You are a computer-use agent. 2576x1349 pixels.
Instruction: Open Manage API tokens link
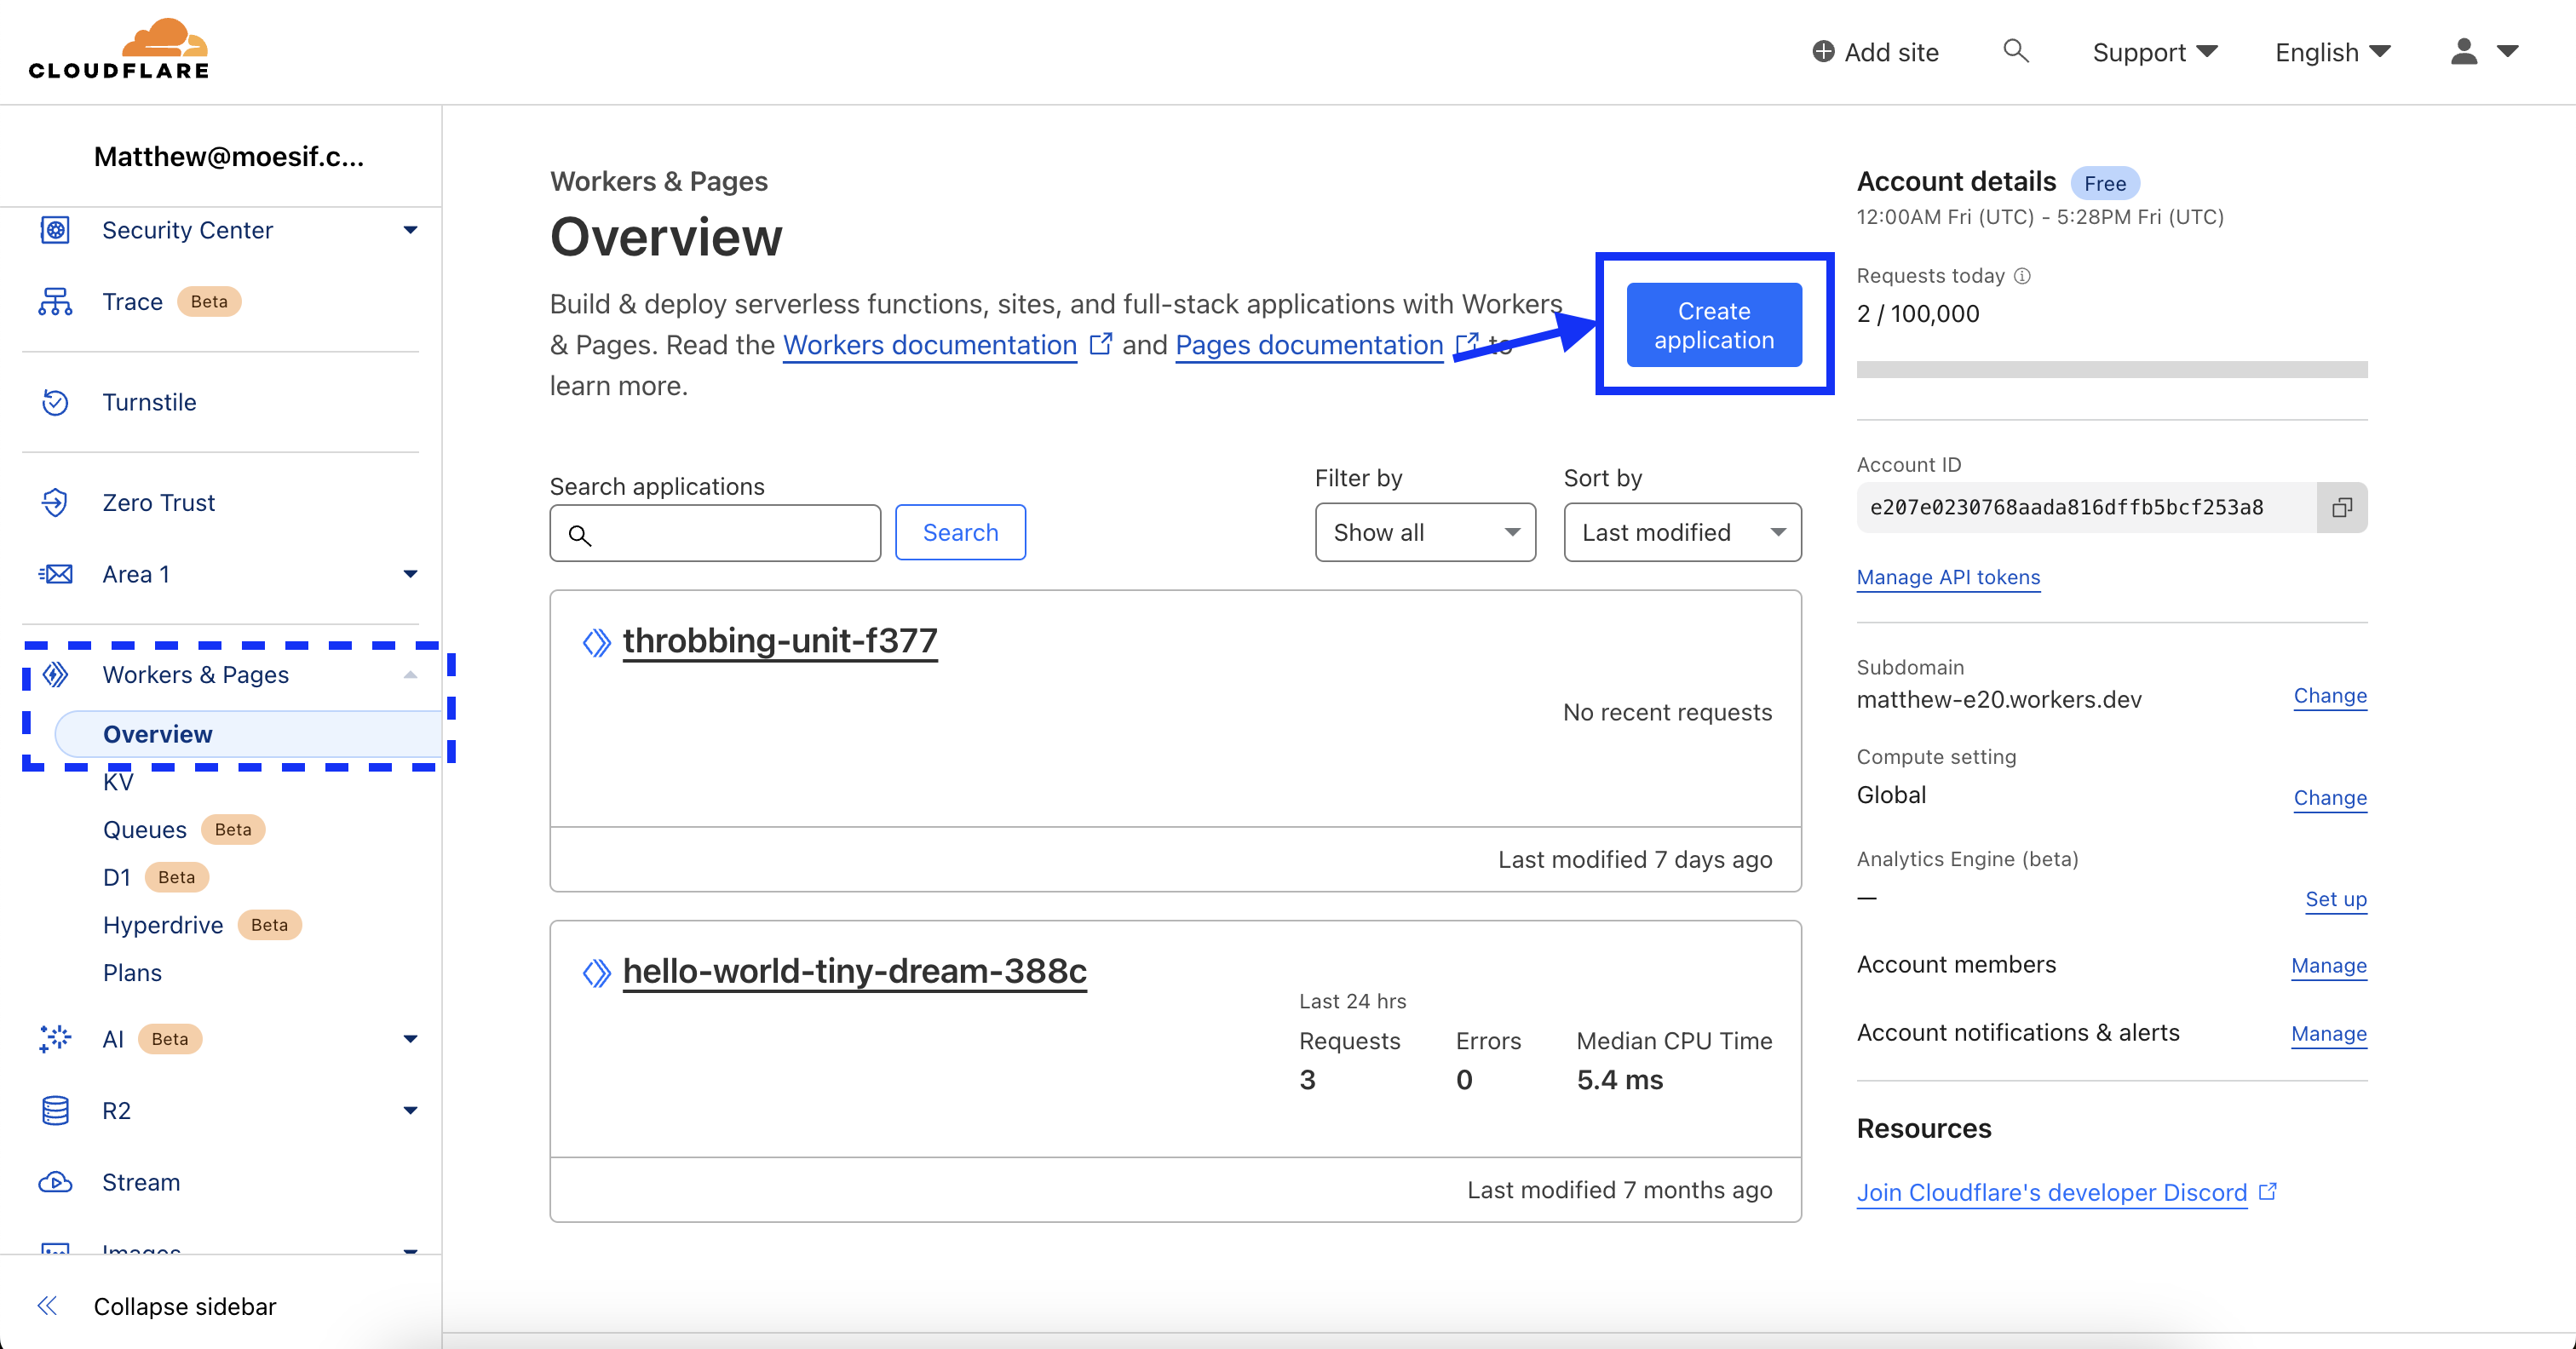click(x=1948, y=577)
